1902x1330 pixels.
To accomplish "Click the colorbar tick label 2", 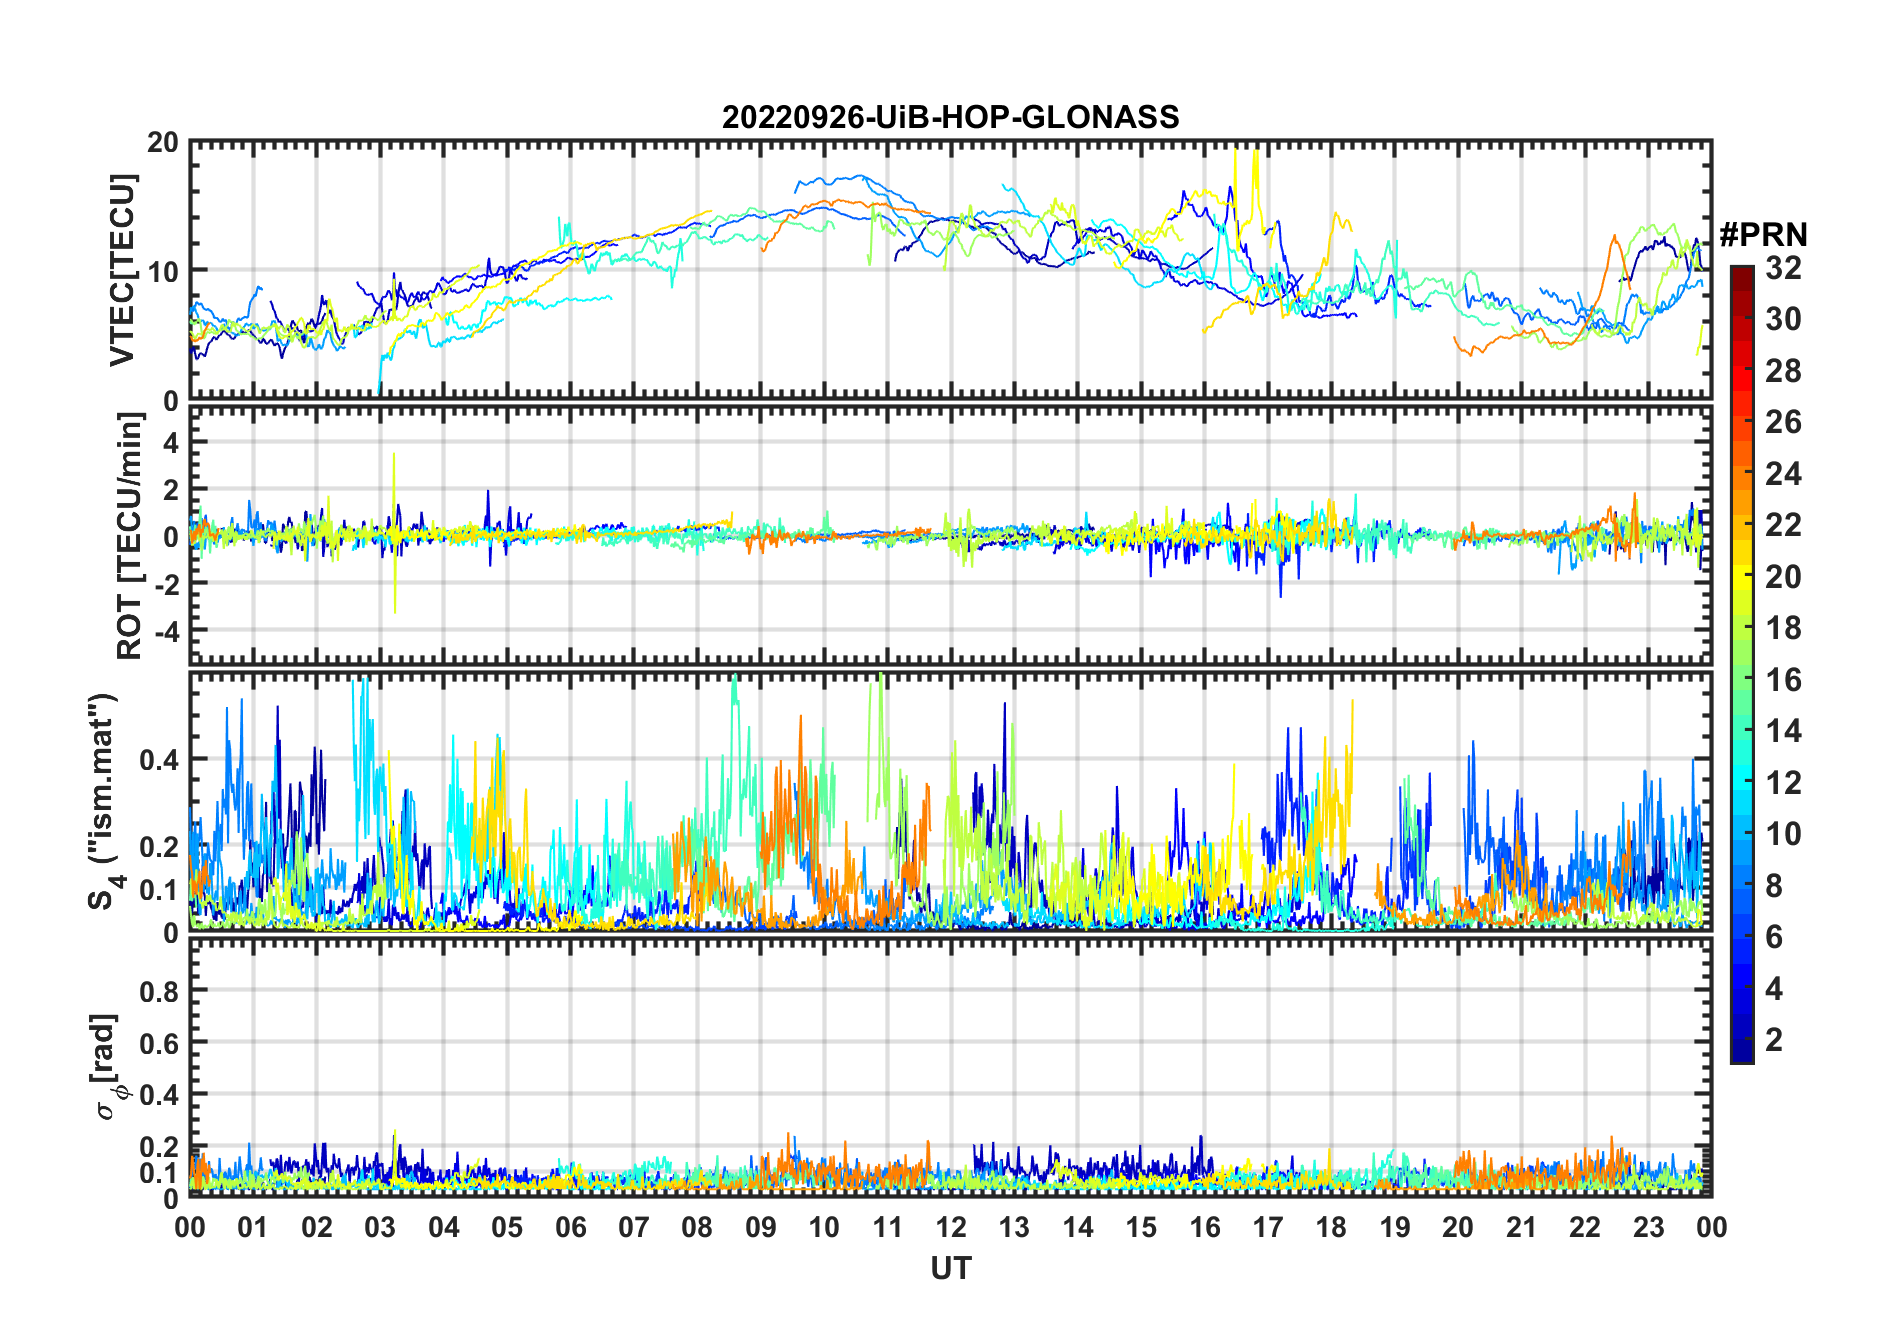I will (x=1774, y=1039).
